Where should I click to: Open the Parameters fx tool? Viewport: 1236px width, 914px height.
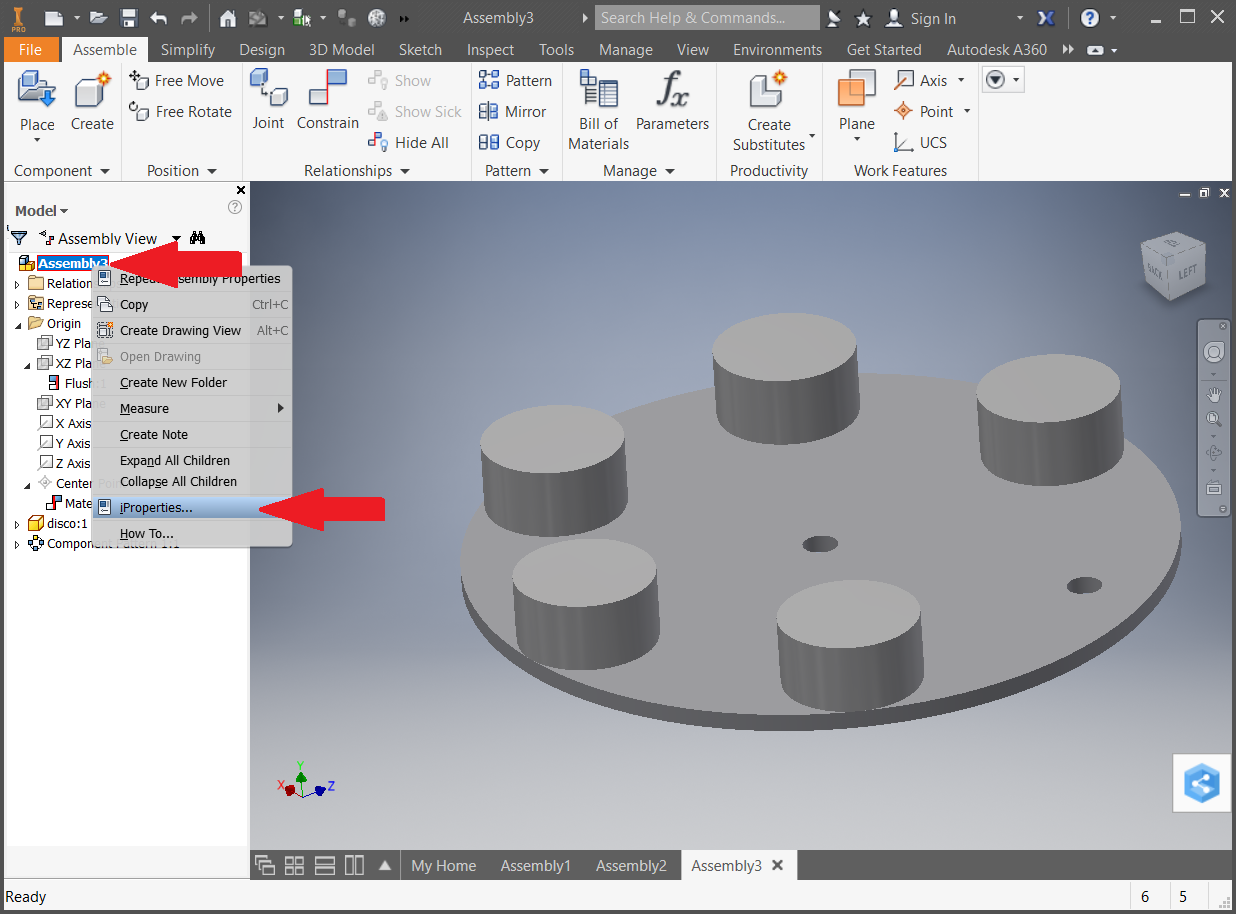(x=672, y=100)
